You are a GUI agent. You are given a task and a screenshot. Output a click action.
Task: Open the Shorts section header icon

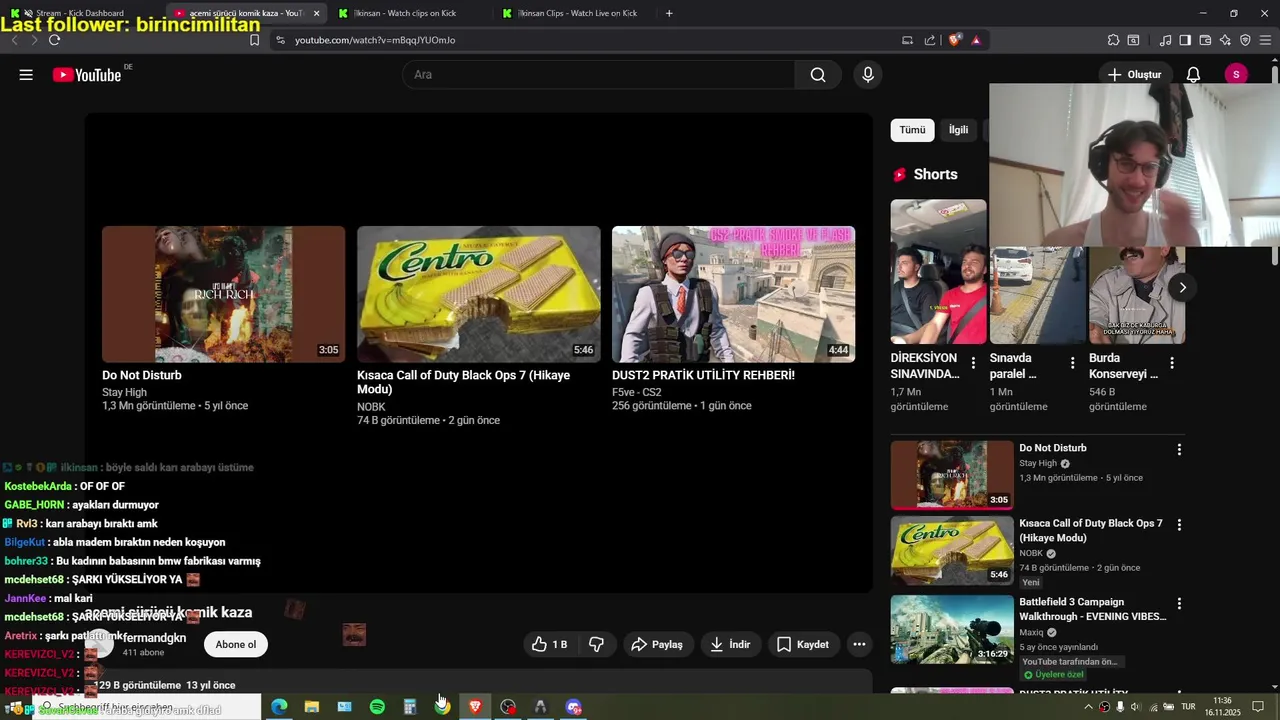click(x=899, y=174)
